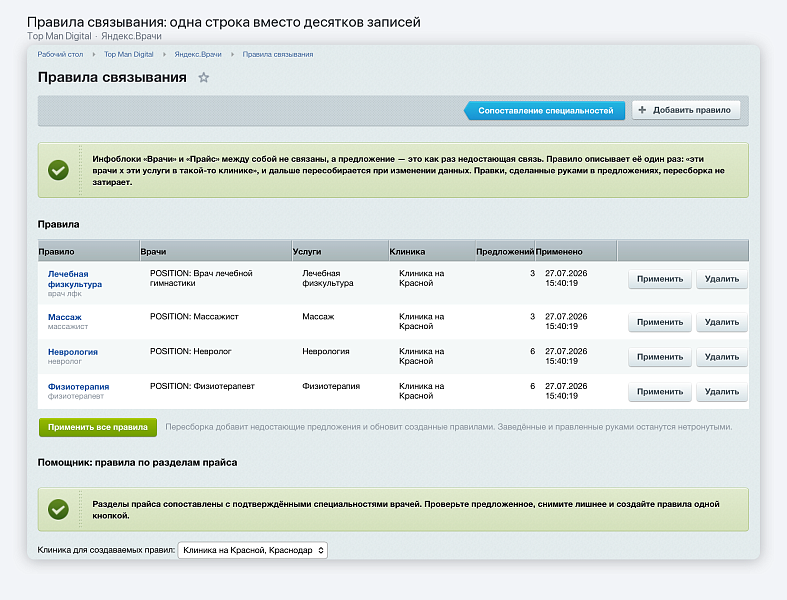787x600 pixels.
Task: Delete the Массаж rule
Action: click(x=722, y=322)
